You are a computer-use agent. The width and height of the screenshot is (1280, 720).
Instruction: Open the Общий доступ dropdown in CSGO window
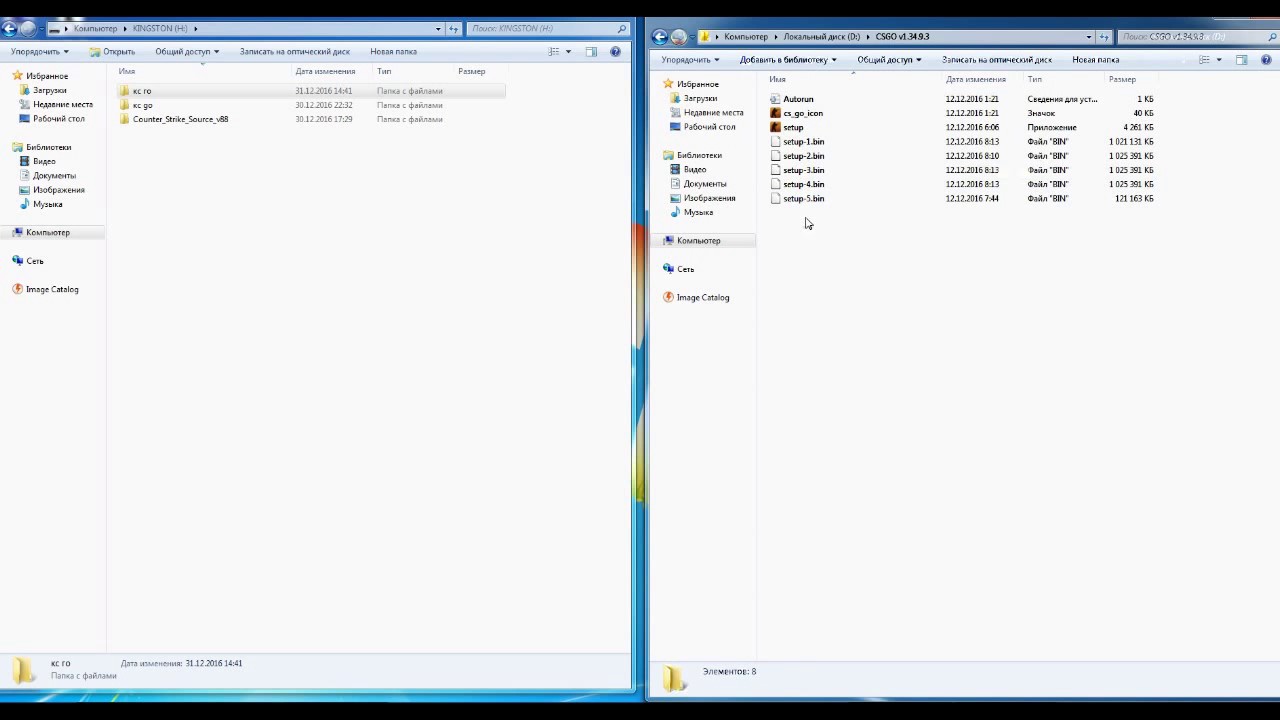[x=889, y=60]
